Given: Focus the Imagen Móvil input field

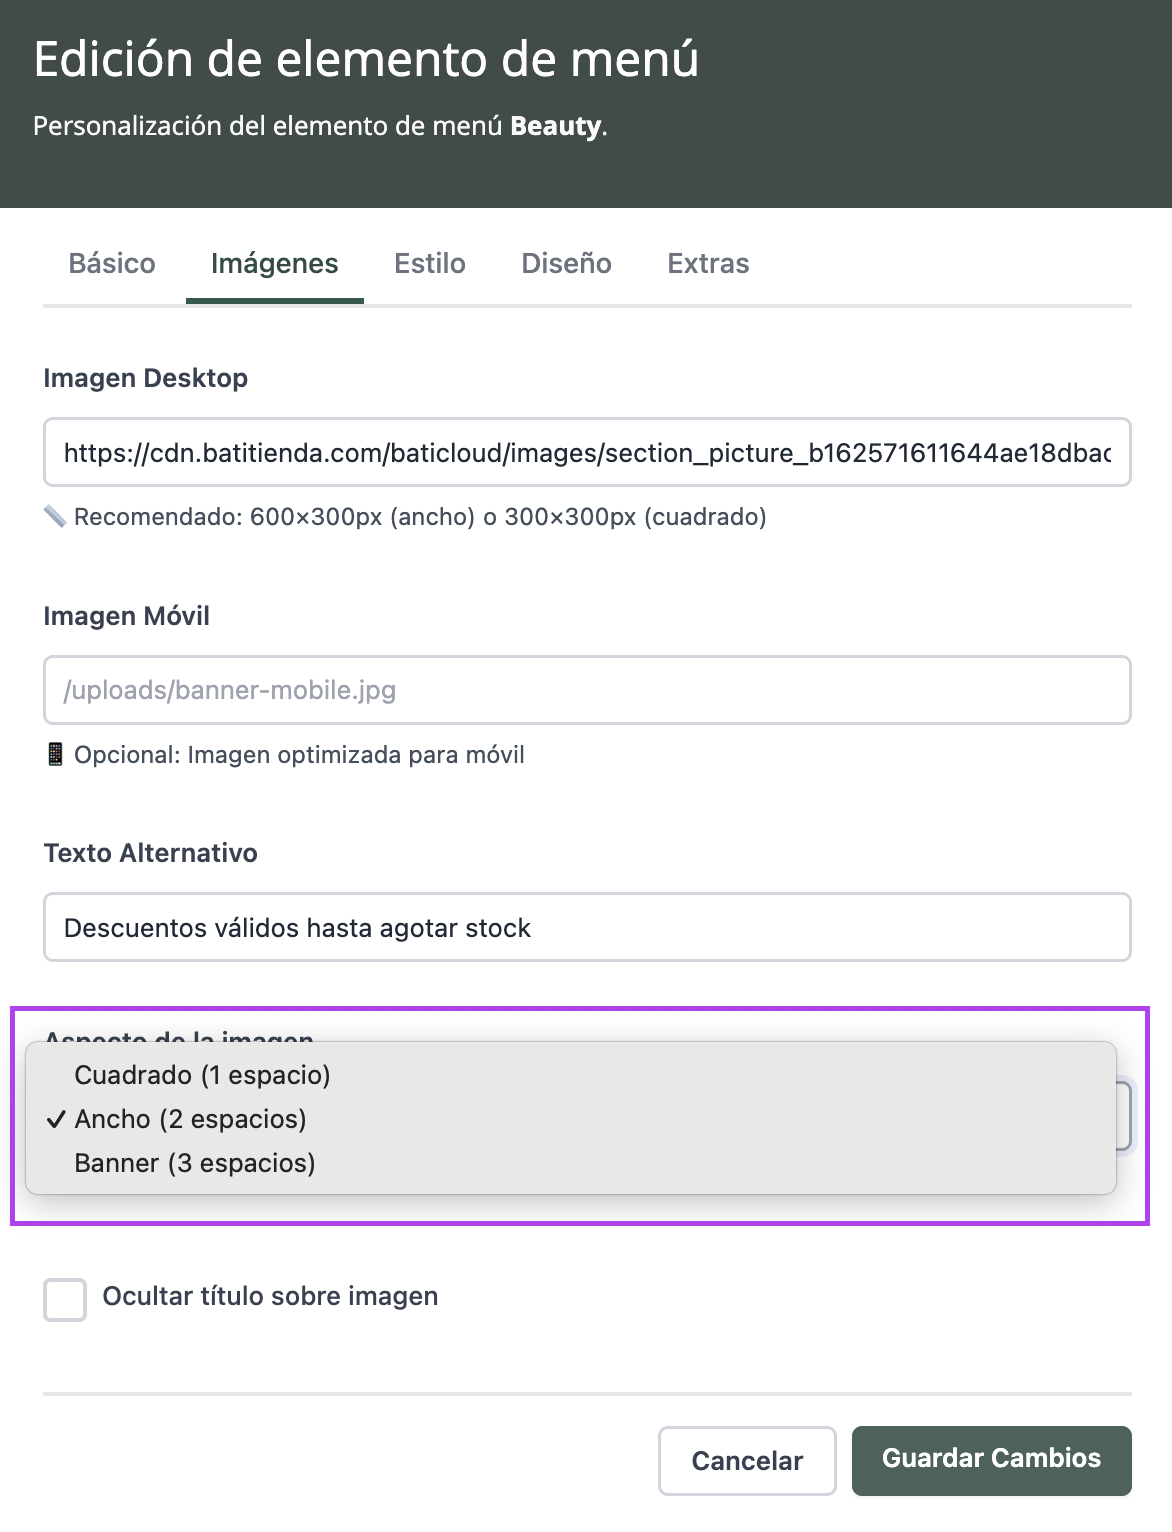Looking at the screenshot, I should point(587,690).
